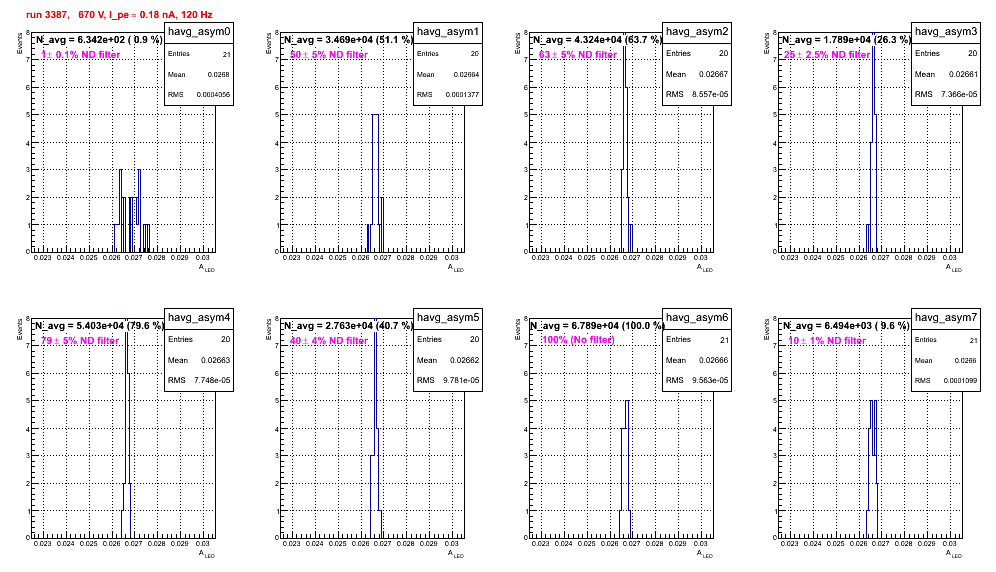
Task: Click Mean 0.02667 in havg_asym2 stats
Action: coord(697,74)
